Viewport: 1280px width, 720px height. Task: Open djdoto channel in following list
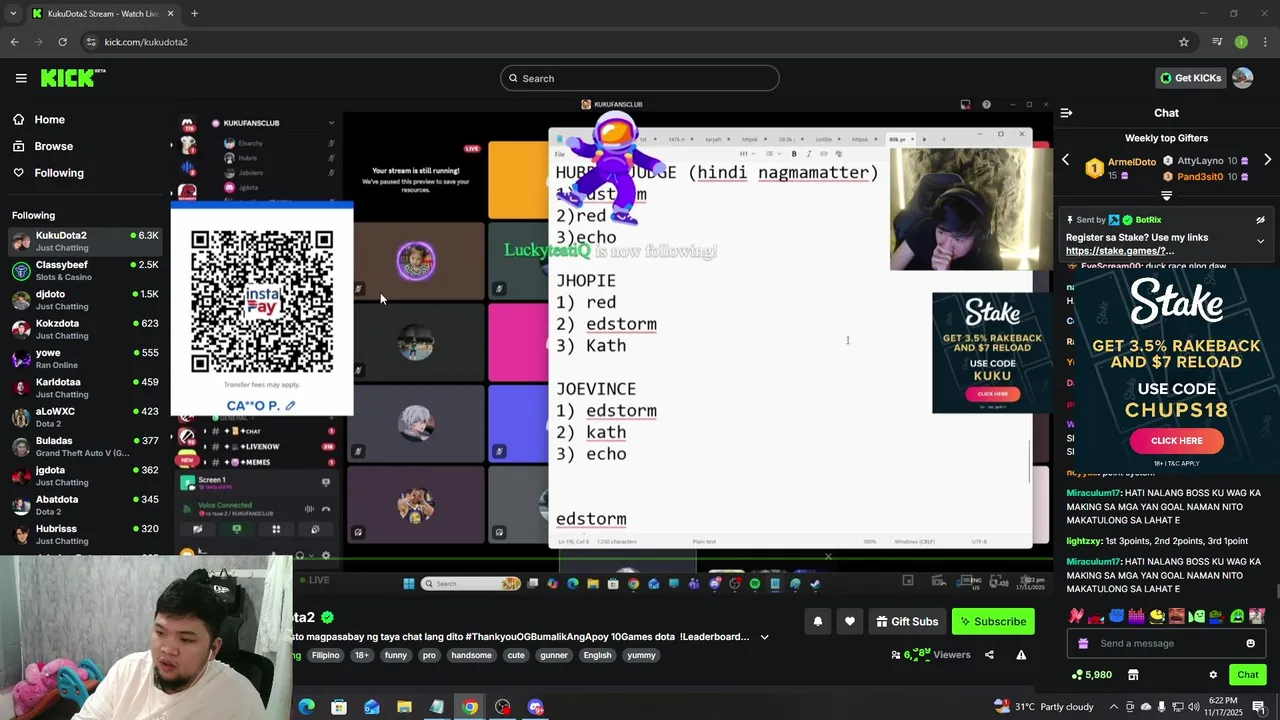pyautogui.click(x=85, y=300)
